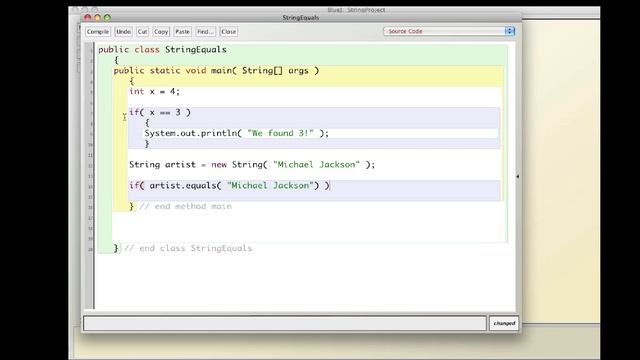Click the "public static void main" line
Screen dimensions: 640x360
(x=216, y=71)
